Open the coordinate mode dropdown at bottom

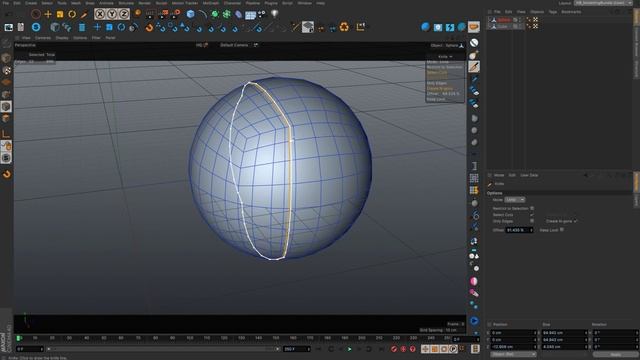click(513, 354)
